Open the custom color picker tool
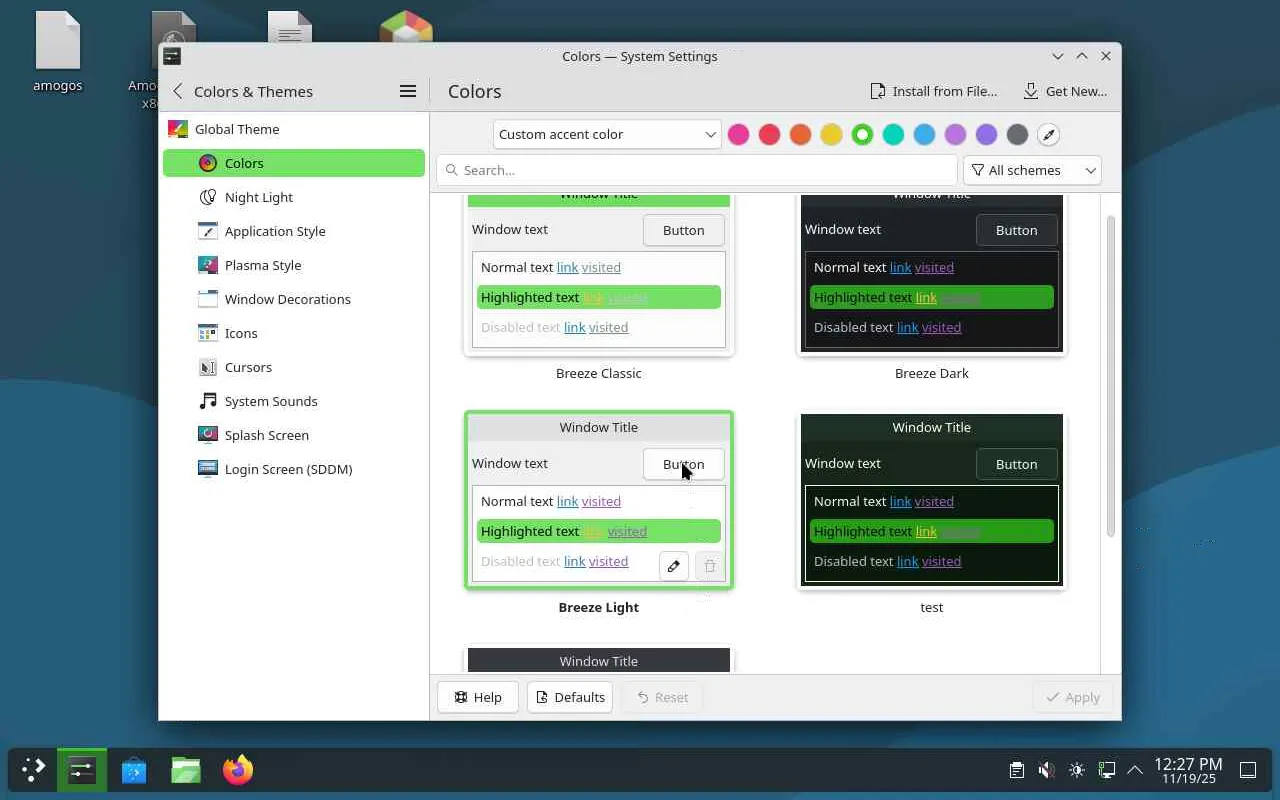 tap(1048, 134)
